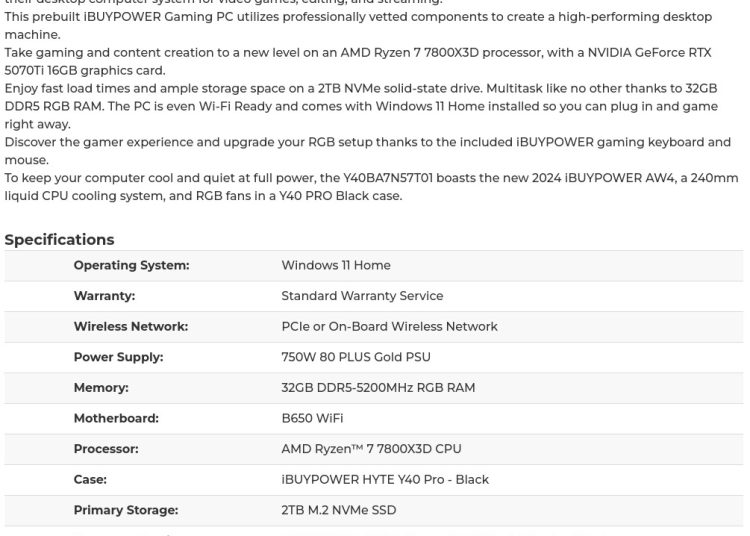Click PCIe or On-Board Wireless Network value

coord(389,327)
